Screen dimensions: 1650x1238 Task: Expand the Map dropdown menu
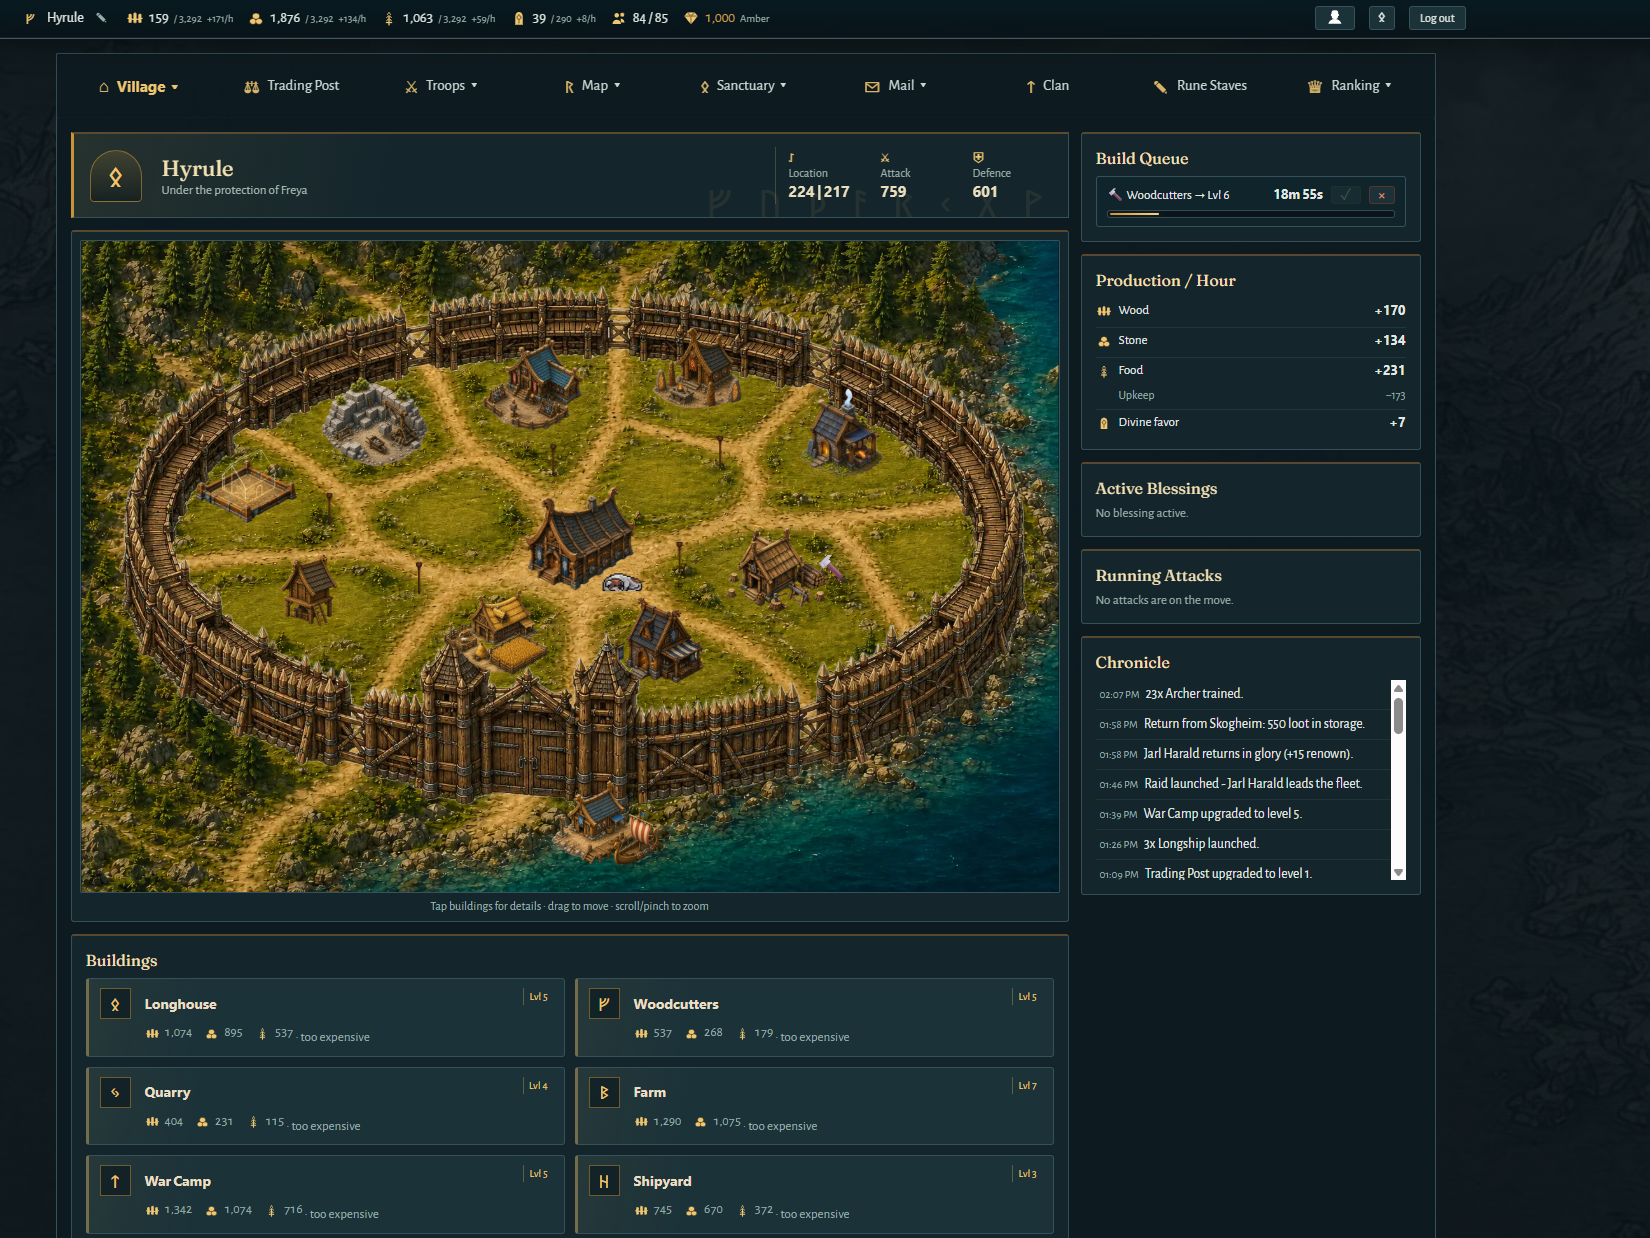pos(592,86)
